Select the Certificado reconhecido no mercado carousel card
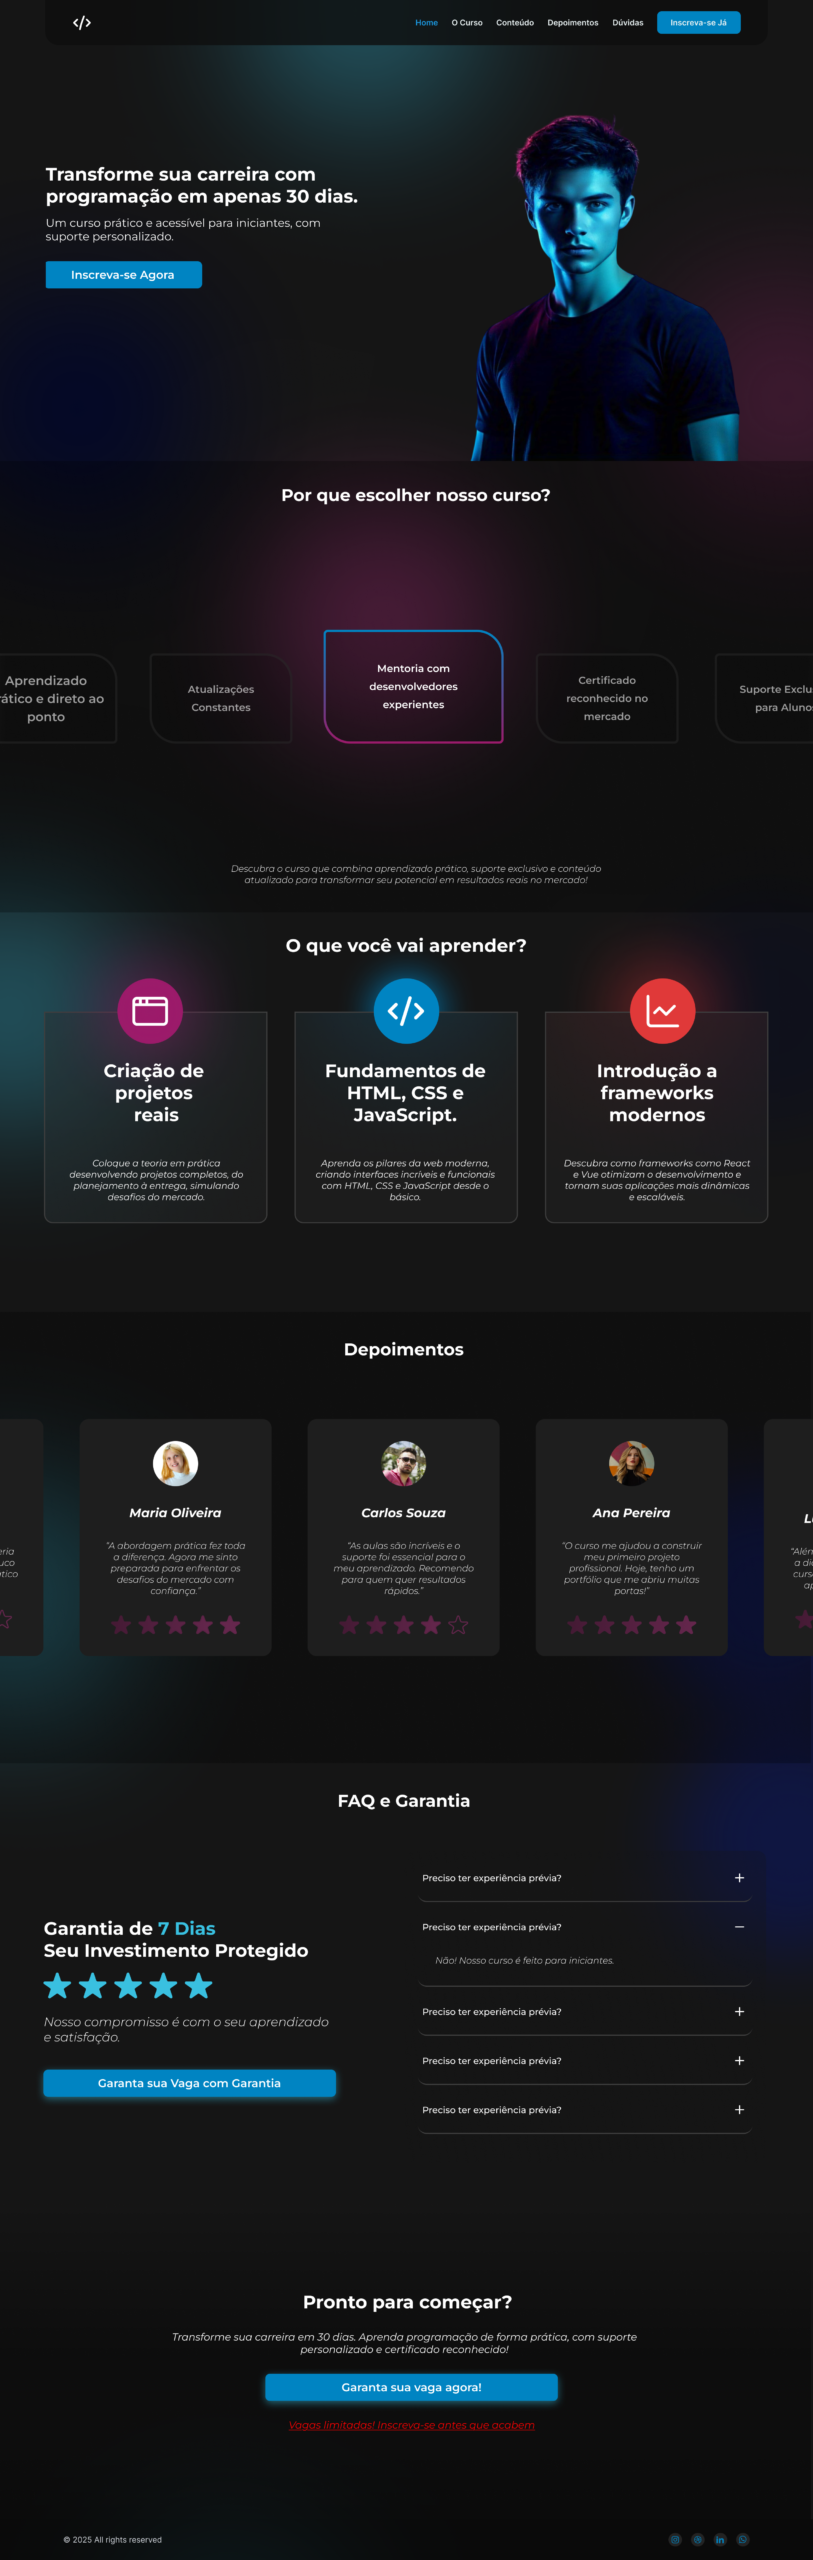813x2560 pixels. tap(607, 698)
